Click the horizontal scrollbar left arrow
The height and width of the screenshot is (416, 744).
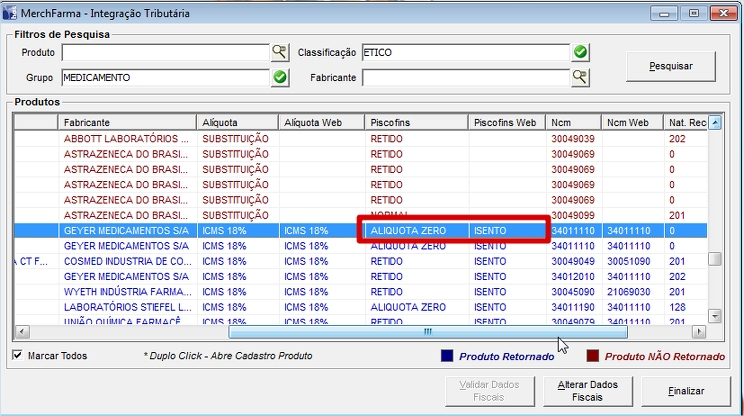tap(19, 332)
